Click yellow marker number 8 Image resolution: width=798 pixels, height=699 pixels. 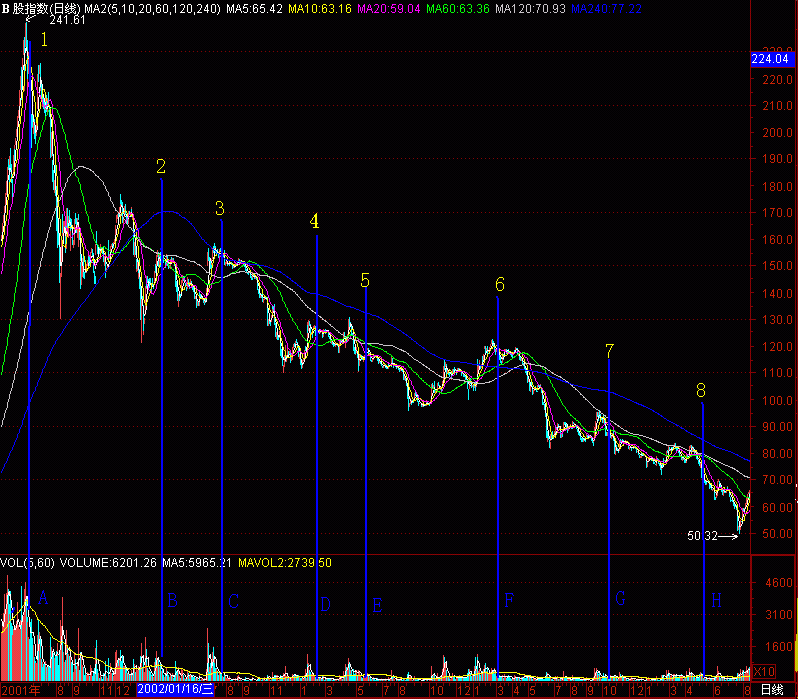point(701,389)
